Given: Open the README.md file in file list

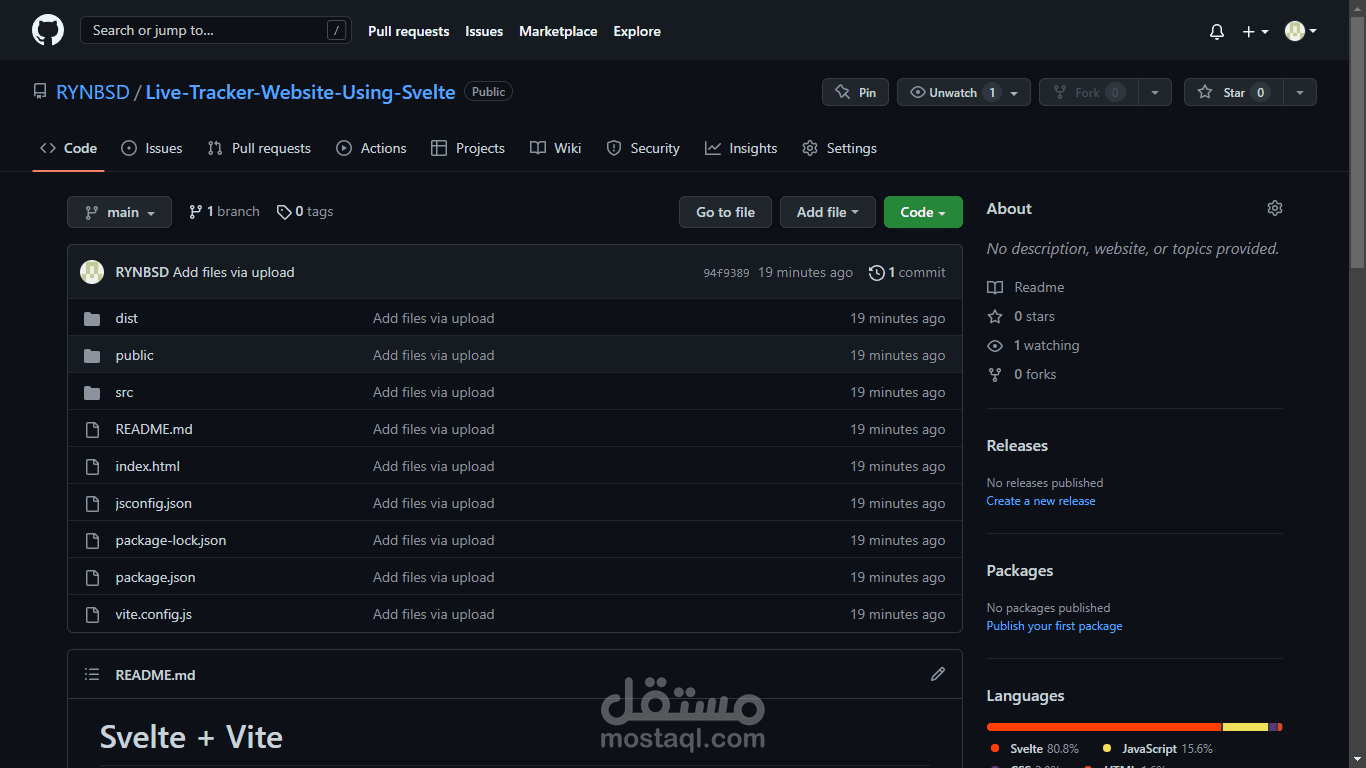Looking at the screenshot, I should [154, 429].
